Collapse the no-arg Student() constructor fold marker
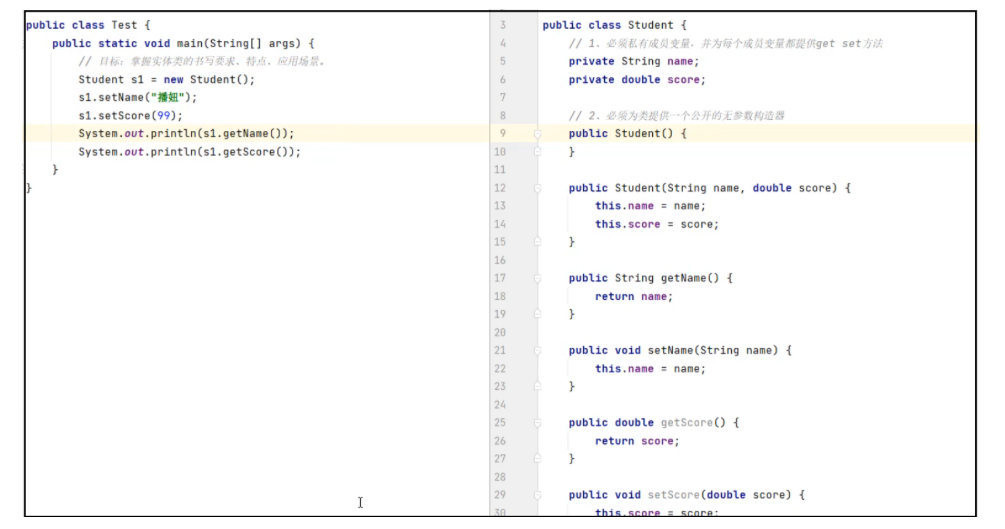The height and width of the screenshot is (529, 1005). coord(537,133)
